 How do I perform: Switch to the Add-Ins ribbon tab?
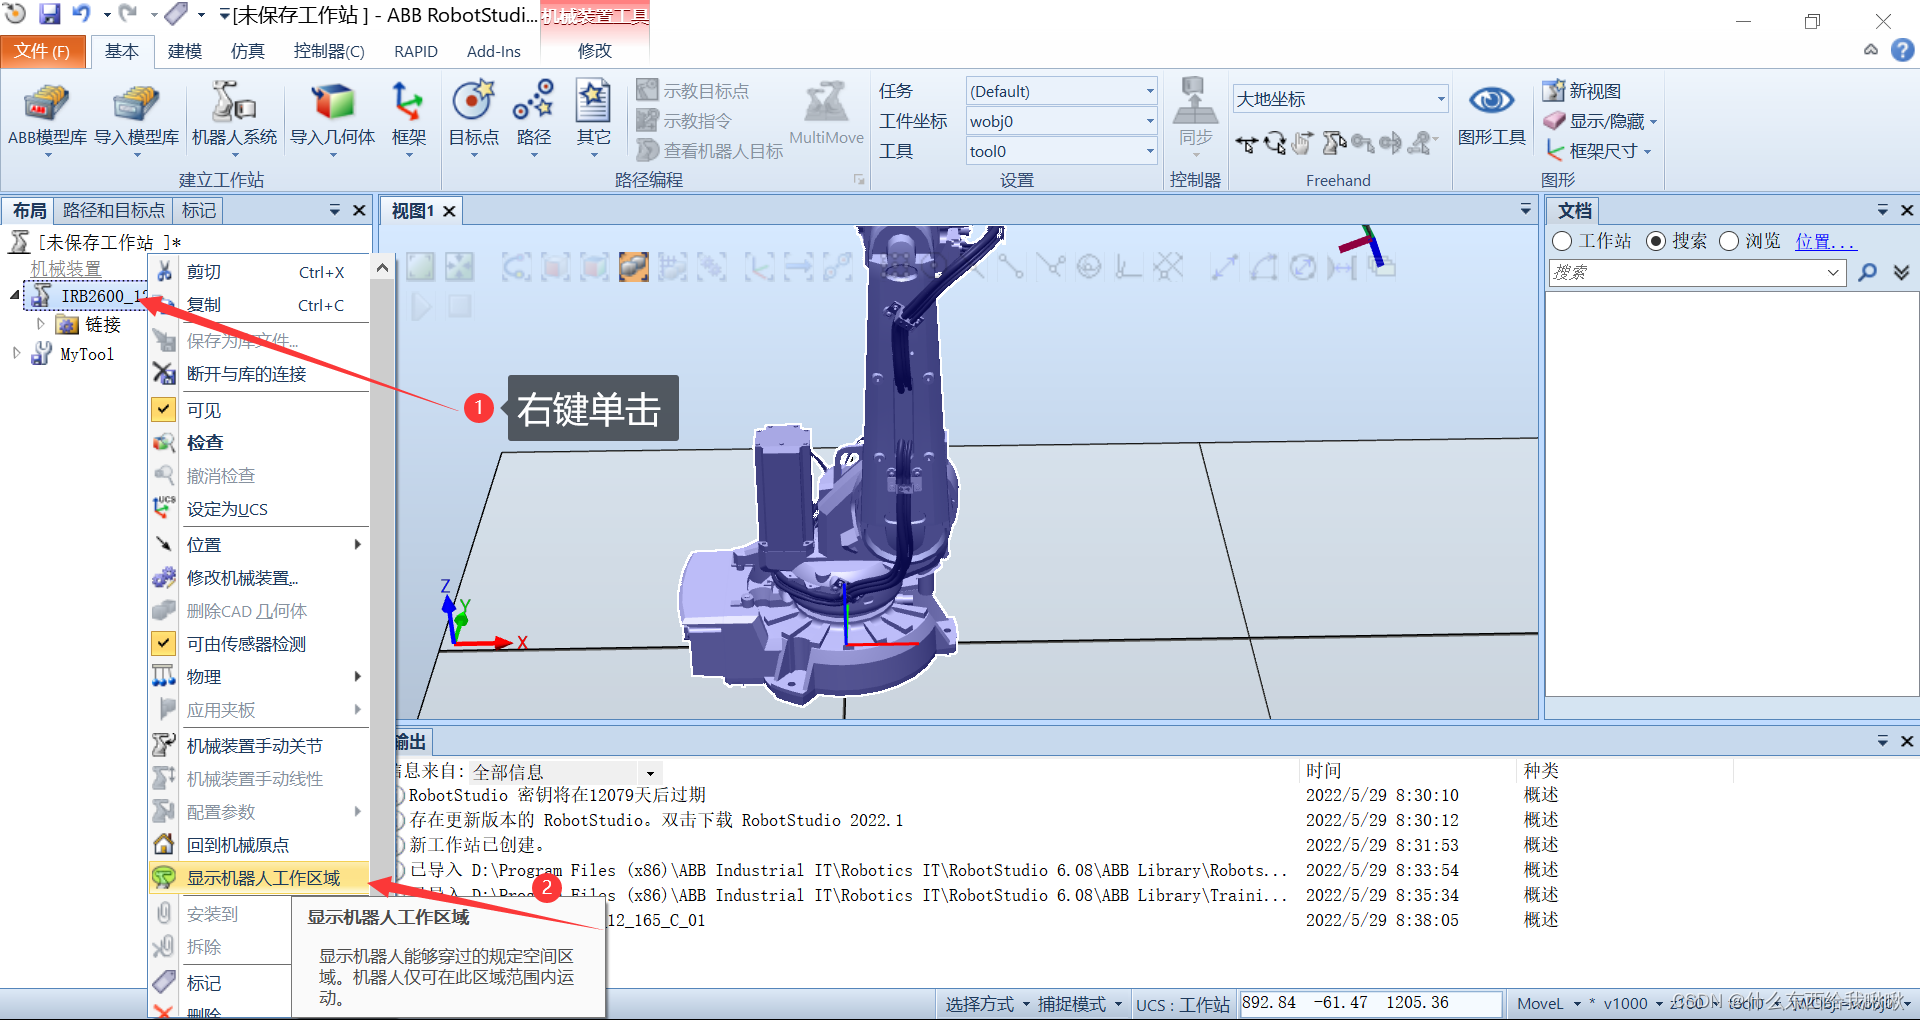coord(494,51)
